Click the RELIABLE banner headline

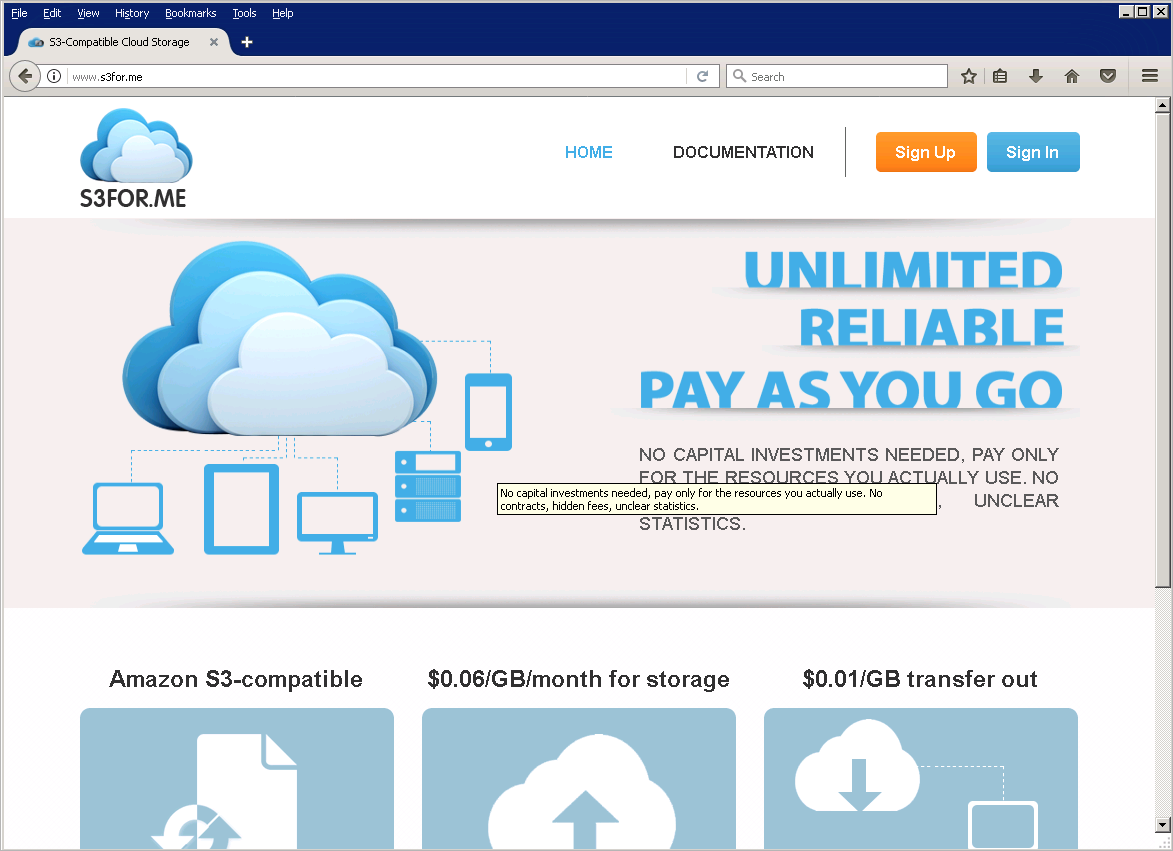[931, 327]
